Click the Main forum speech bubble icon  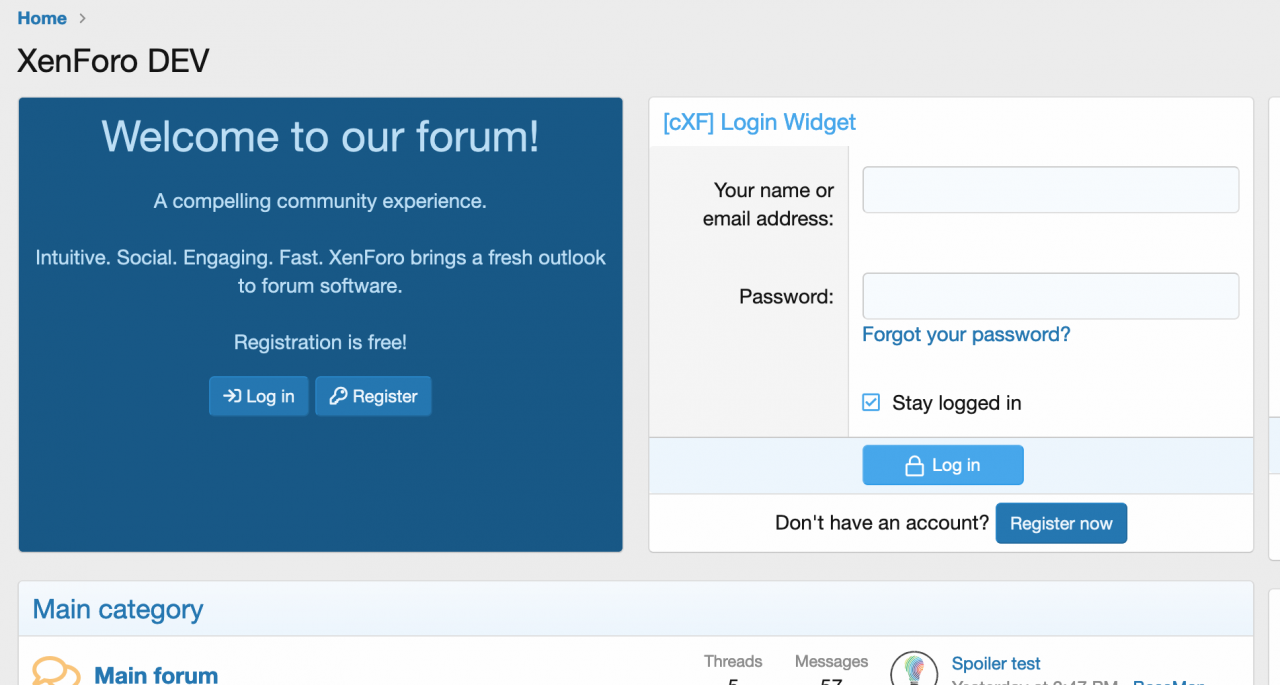(x=56, y=671)
